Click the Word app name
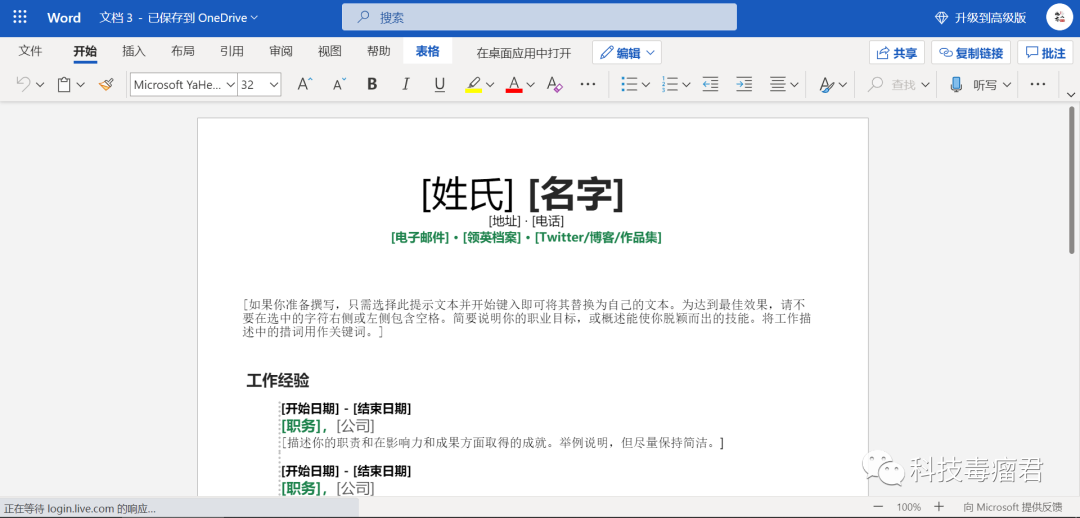 64,18
